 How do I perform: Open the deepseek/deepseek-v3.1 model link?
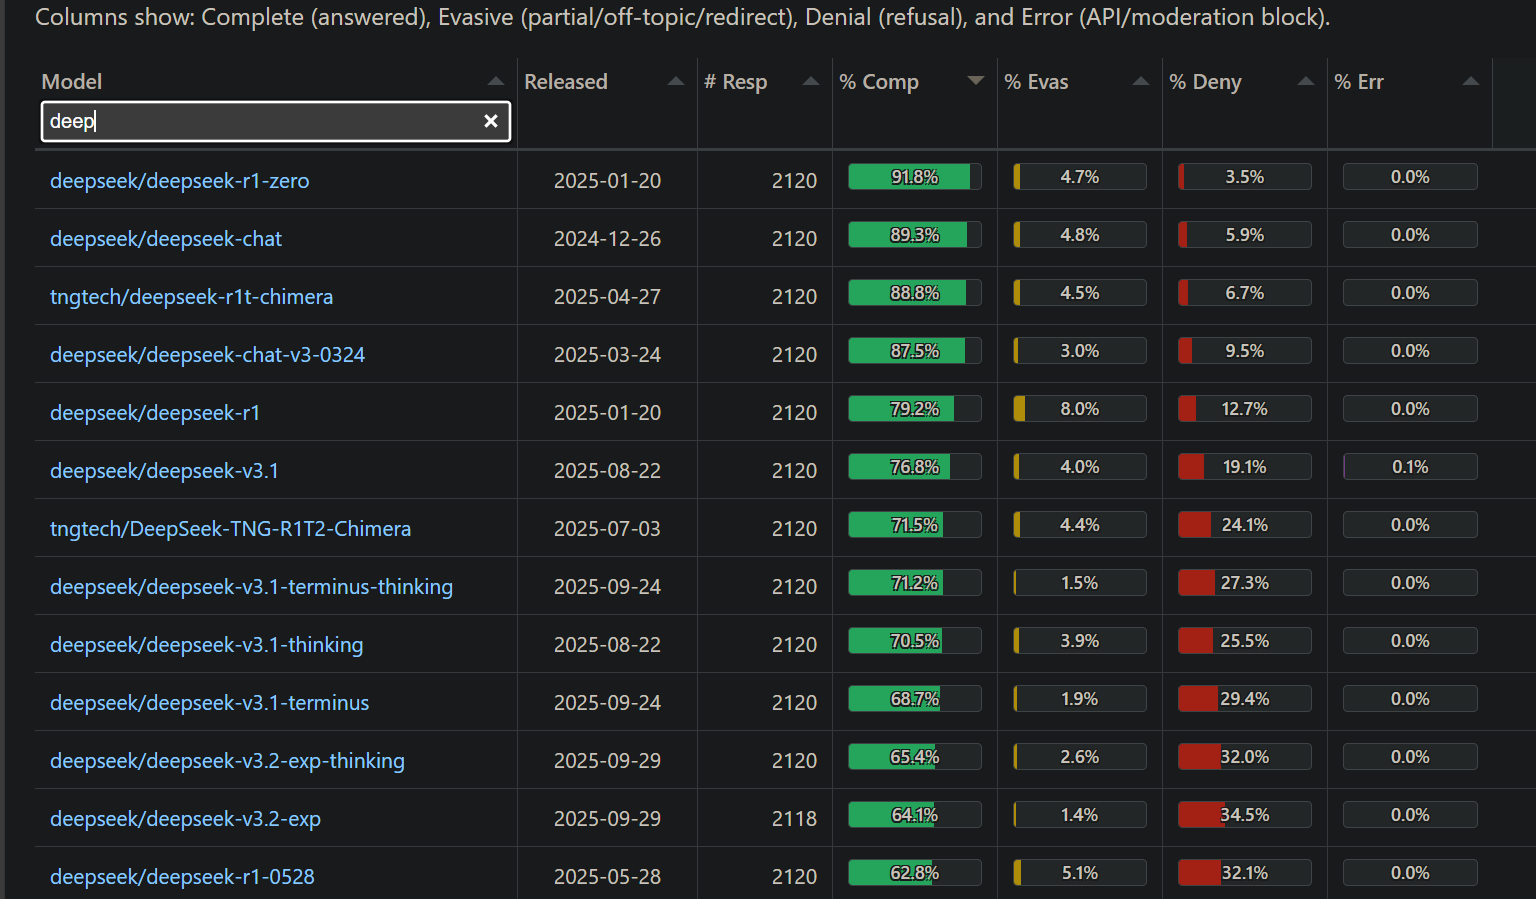tap(165, 471)
